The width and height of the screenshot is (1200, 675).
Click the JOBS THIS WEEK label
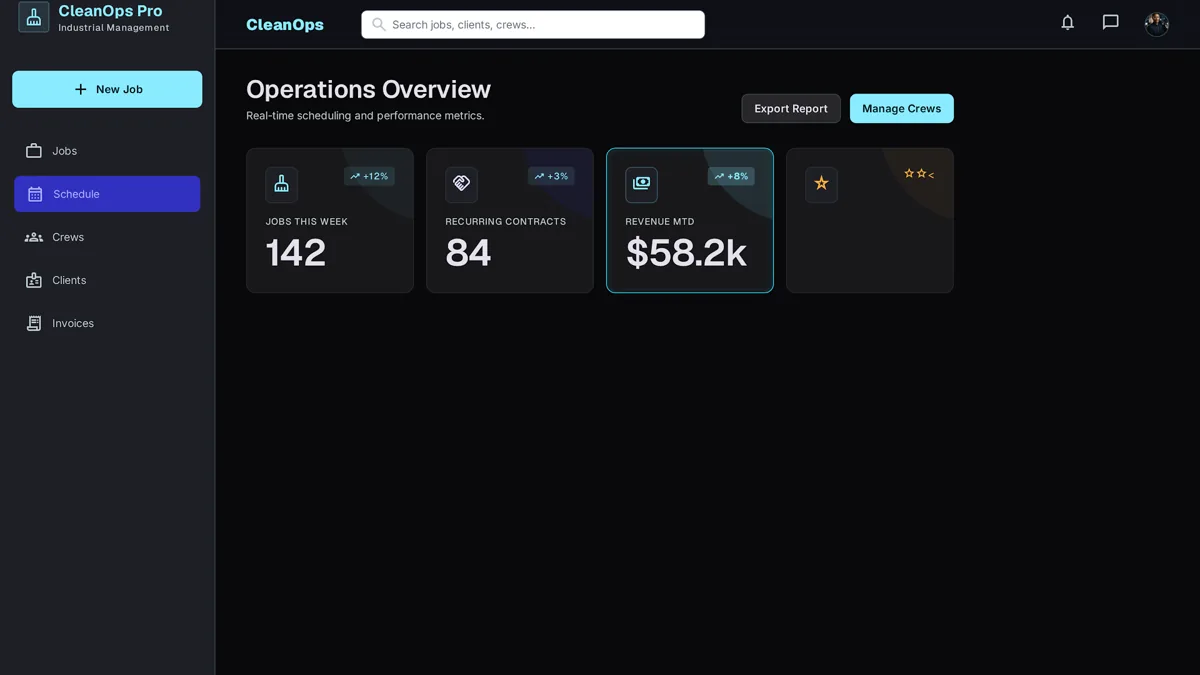coord(307,222)
